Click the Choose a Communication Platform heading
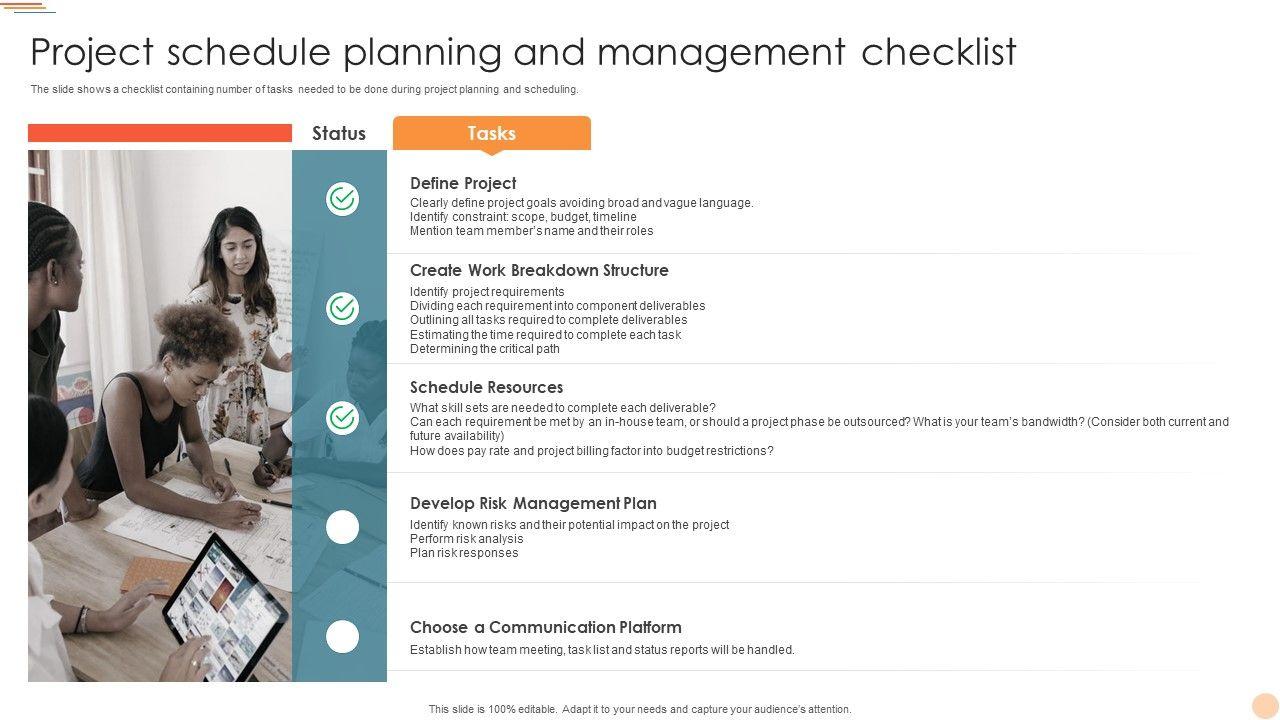Screen dimensions: 1280x720 click(x=546, y=627)
